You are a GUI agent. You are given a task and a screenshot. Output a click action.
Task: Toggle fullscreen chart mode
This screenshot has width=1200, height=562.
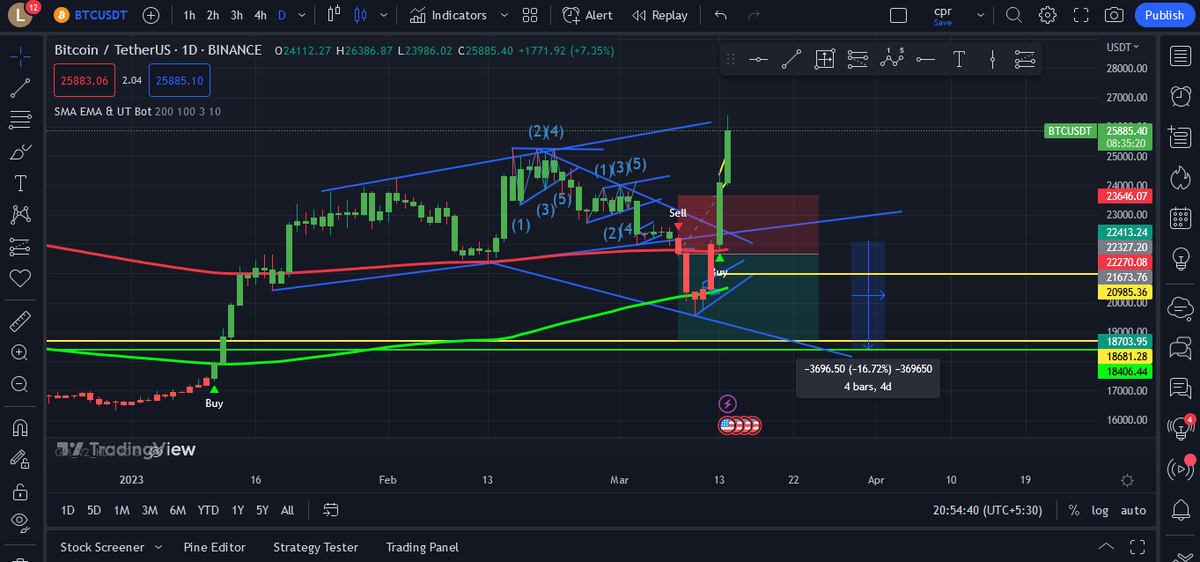click(1080, 15)
